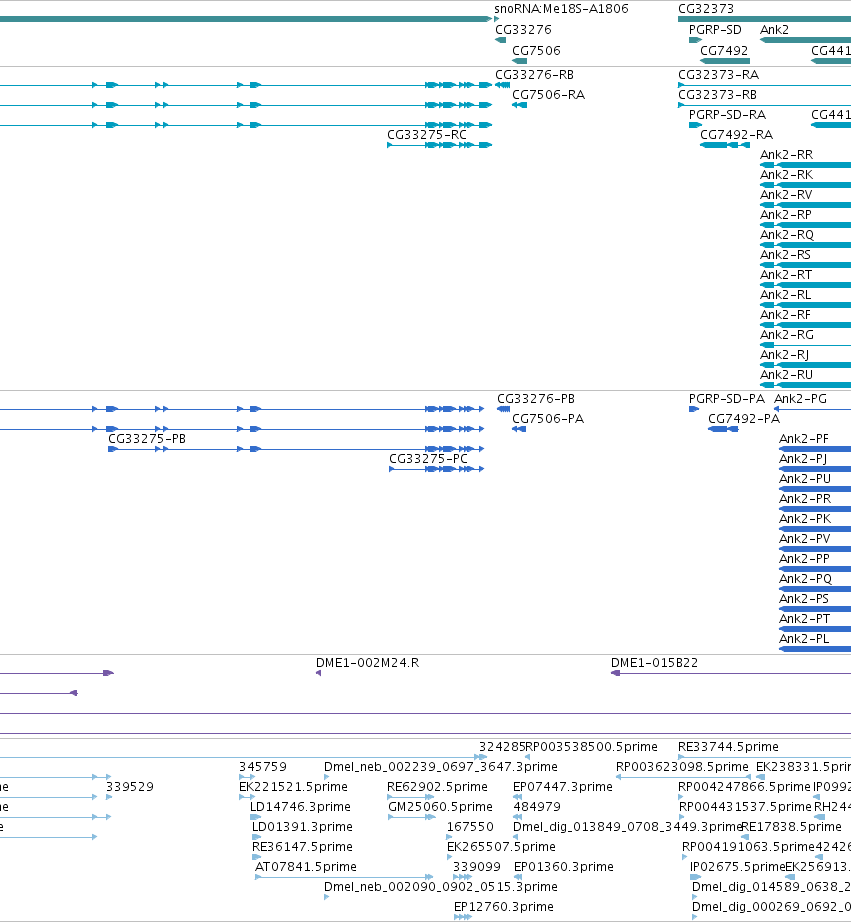Select the EP01360.3prime EST label
Screen dimensions: 851x922
564,867
